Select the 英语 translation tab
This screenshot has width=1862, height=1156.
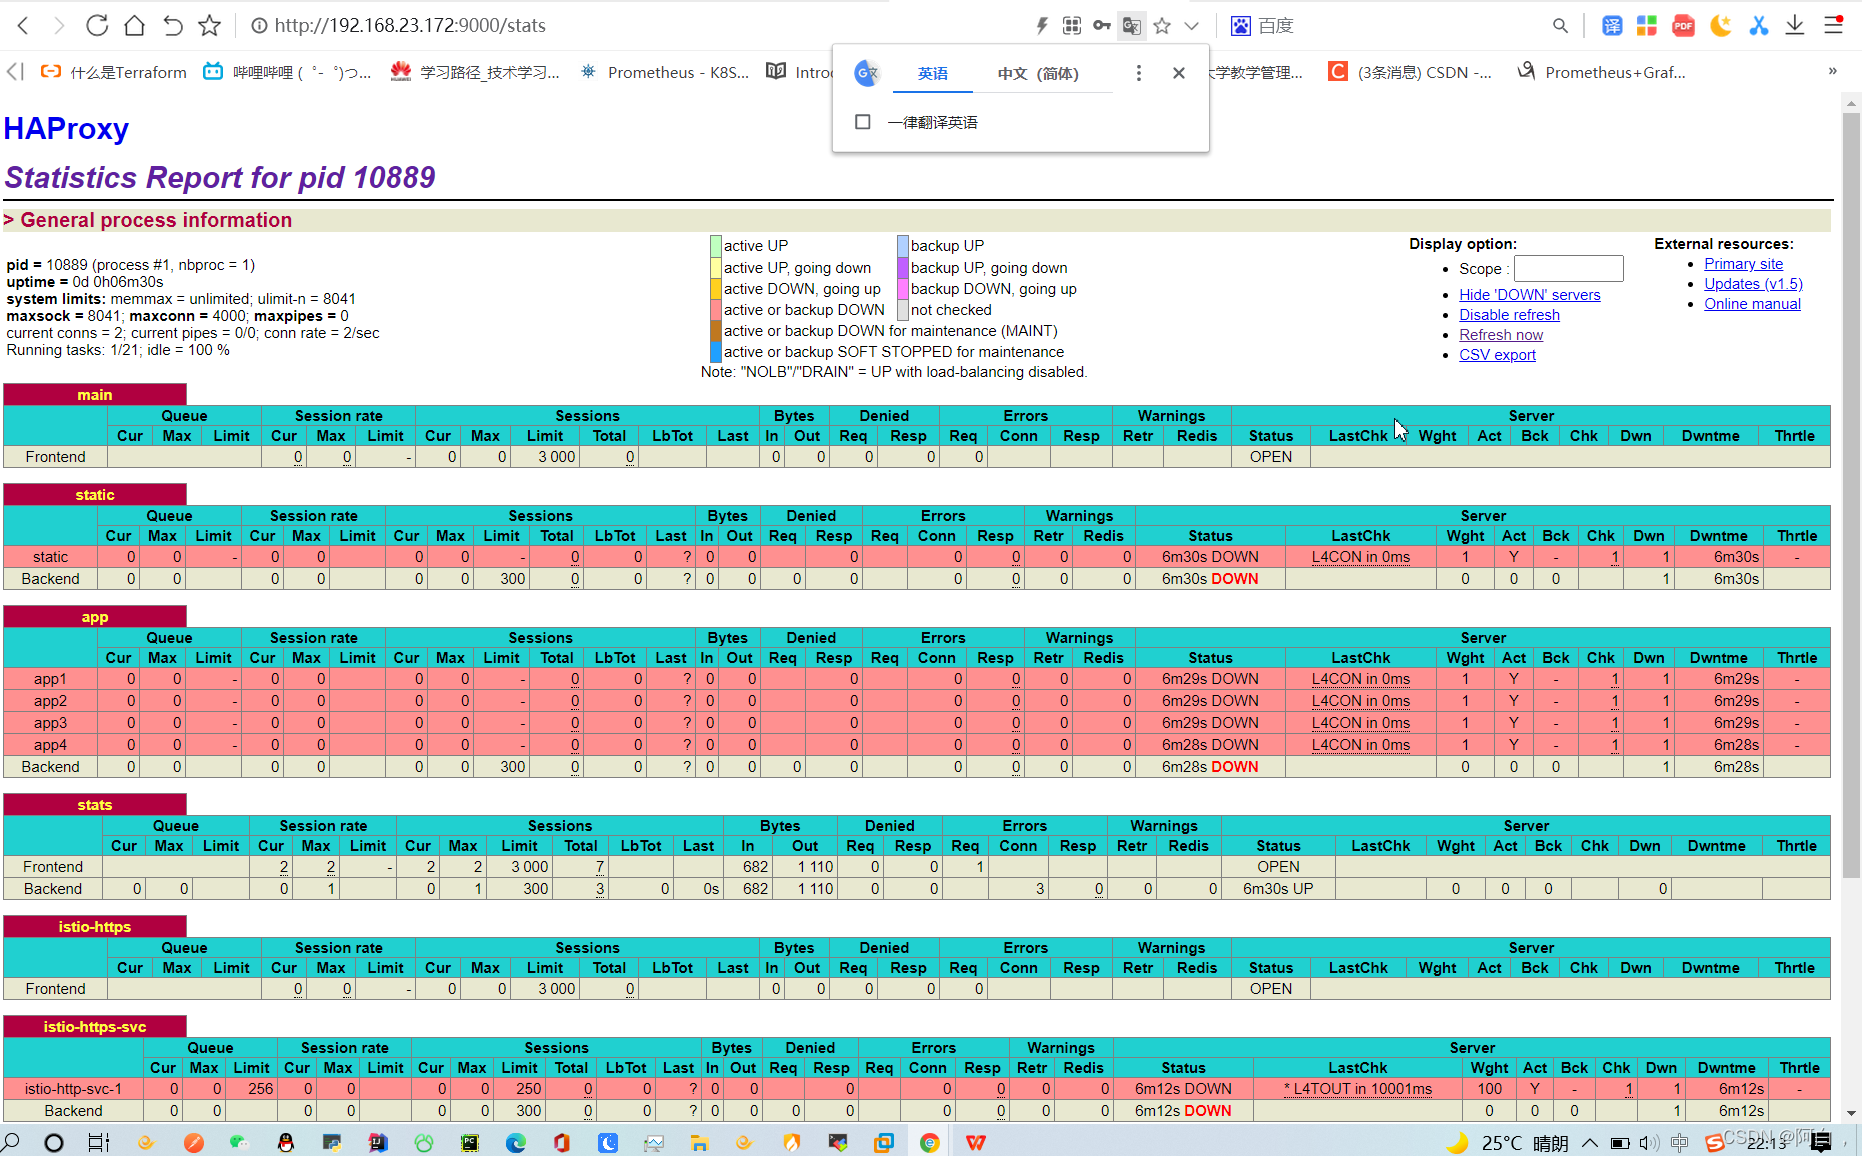click(x=932, y=73)
